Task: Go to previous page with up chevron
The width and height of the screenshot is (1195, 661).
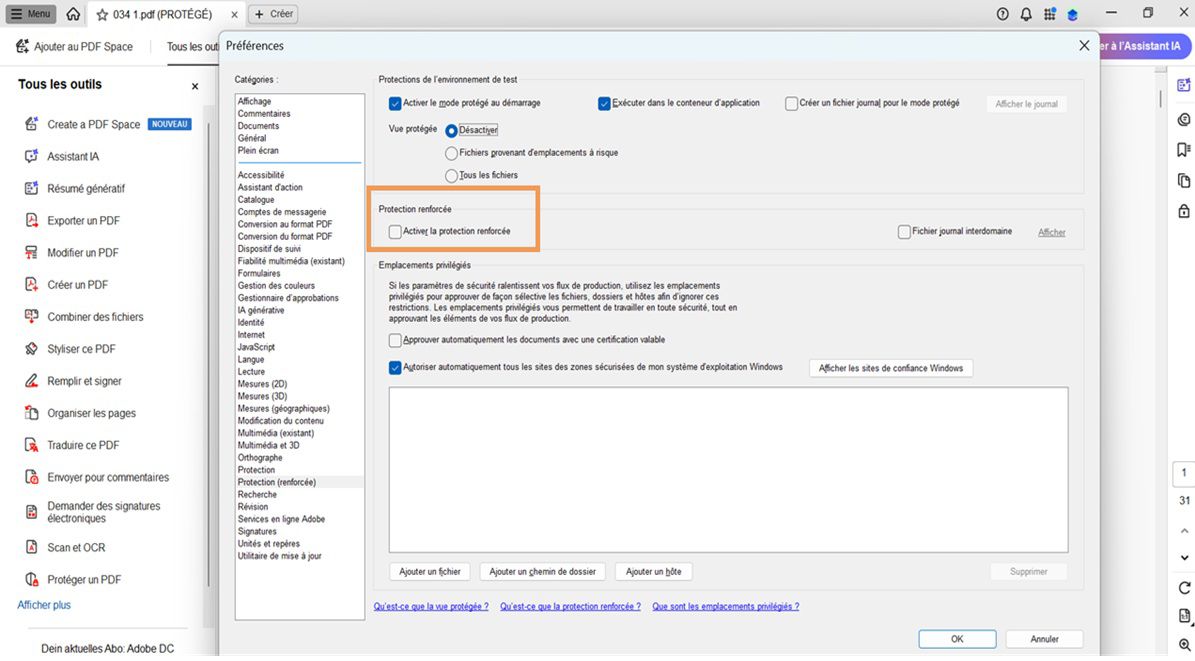Action: tap(1184, 531)
